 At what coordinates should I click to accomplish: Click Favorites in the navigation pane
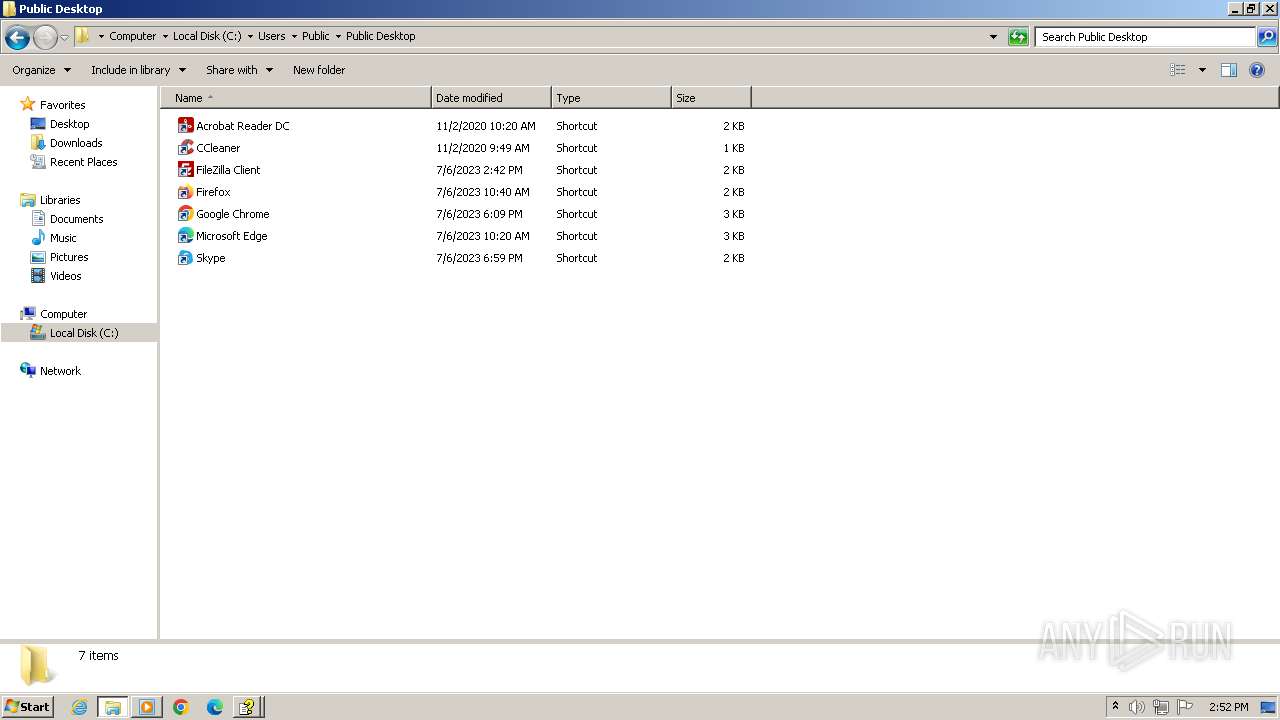(62, 105)
